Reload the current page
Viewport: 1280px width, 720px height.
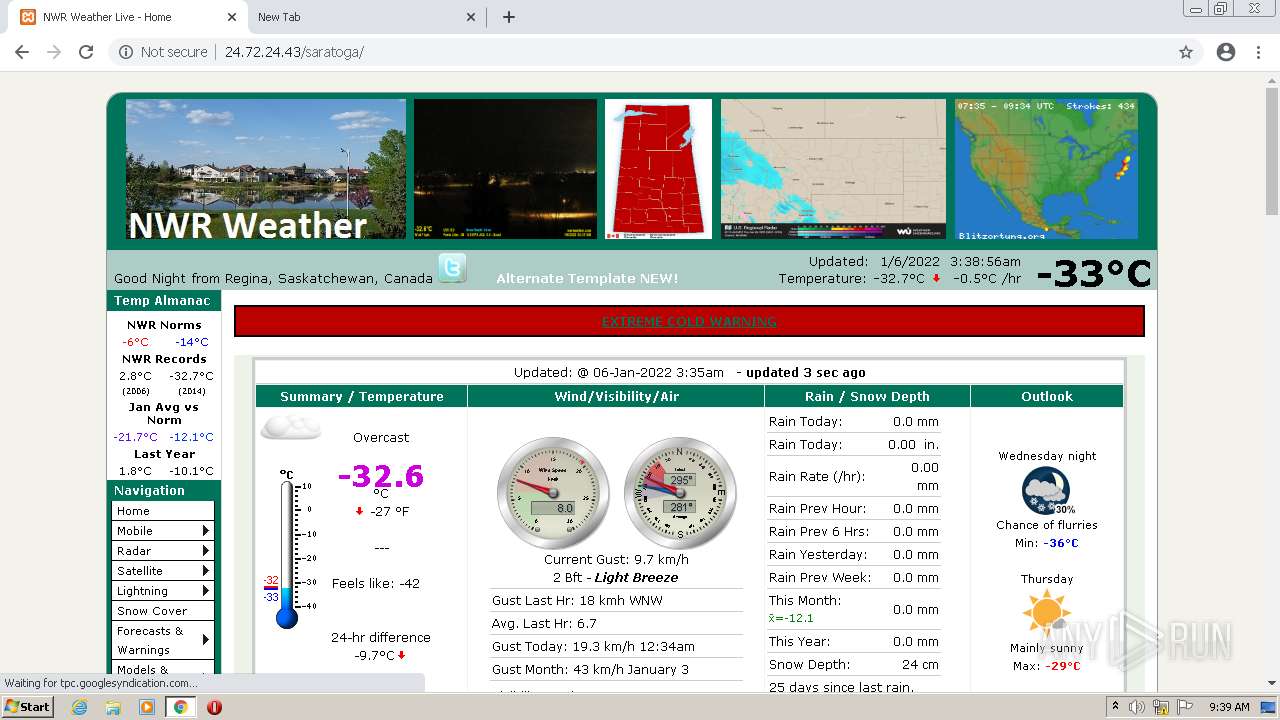pos(86,52)
